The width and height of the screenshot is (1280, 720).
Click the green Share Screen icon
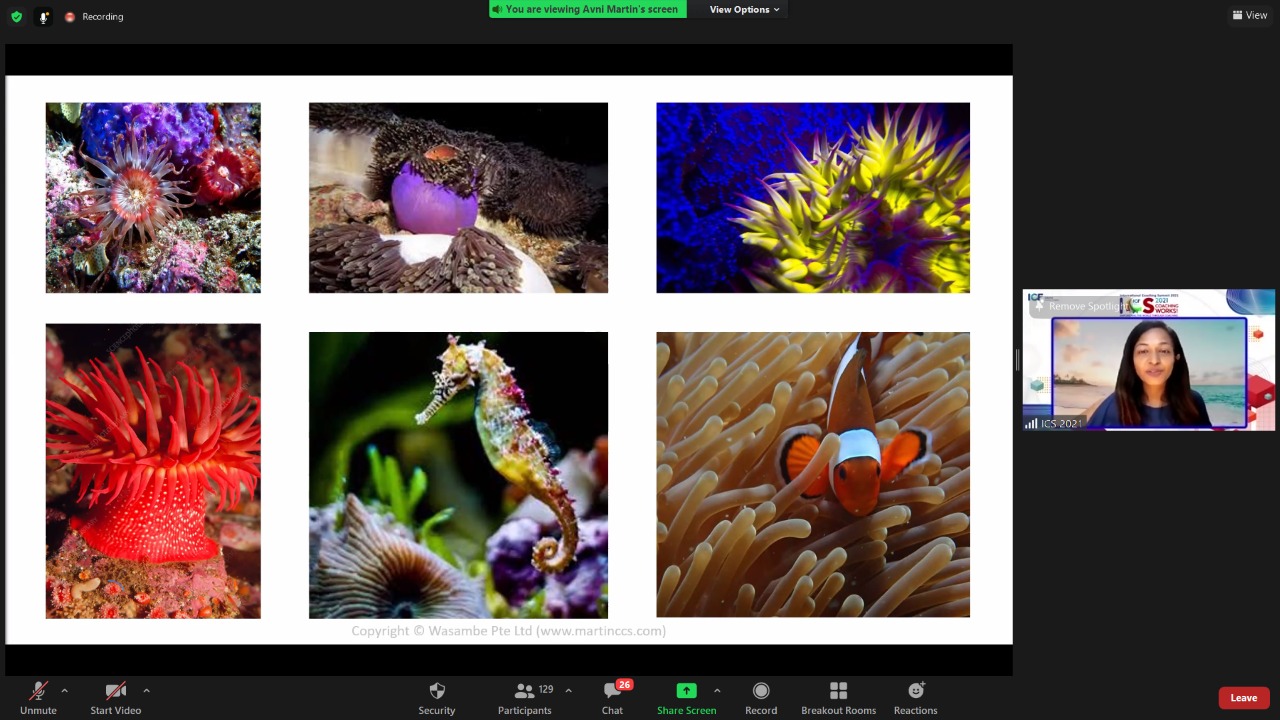686,691
